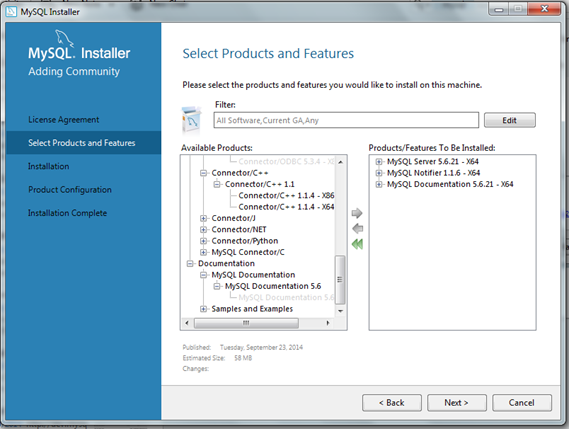Open the License Agreement step
This screenshot has width=569, height=429.
coord(64,120)
